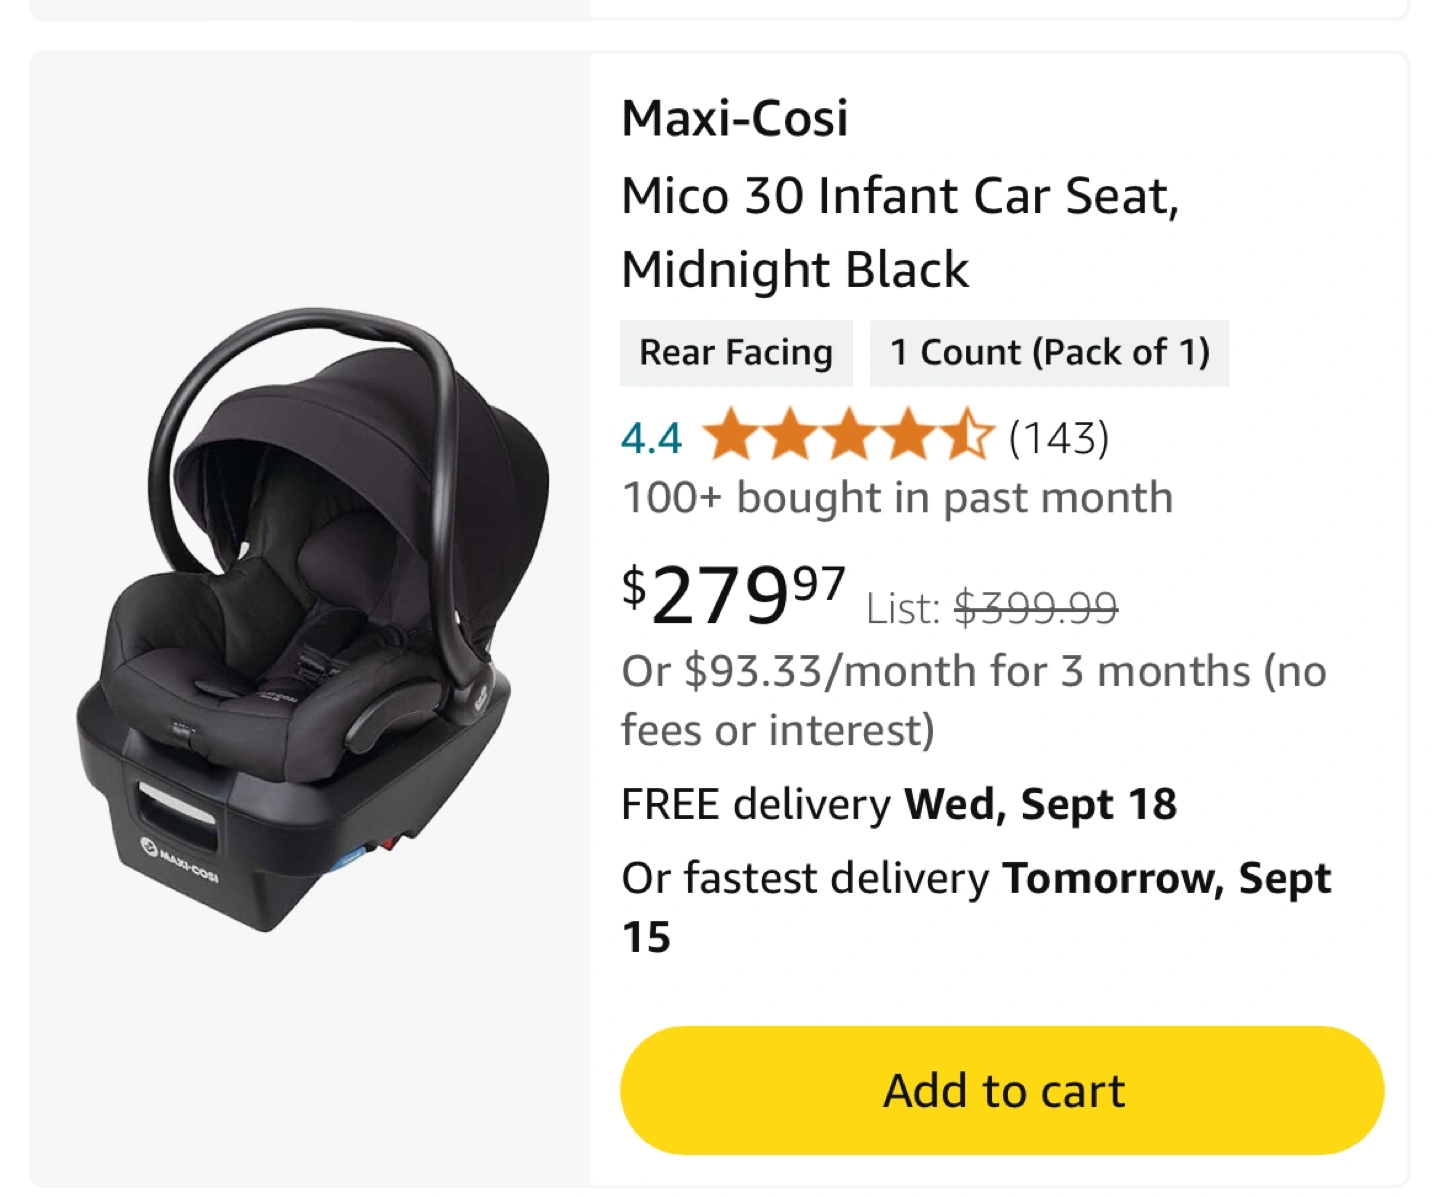Click the FREE delivery Wed, Sept 18 line
This screenshot has width=1440, height=1197.
[899, 805]
